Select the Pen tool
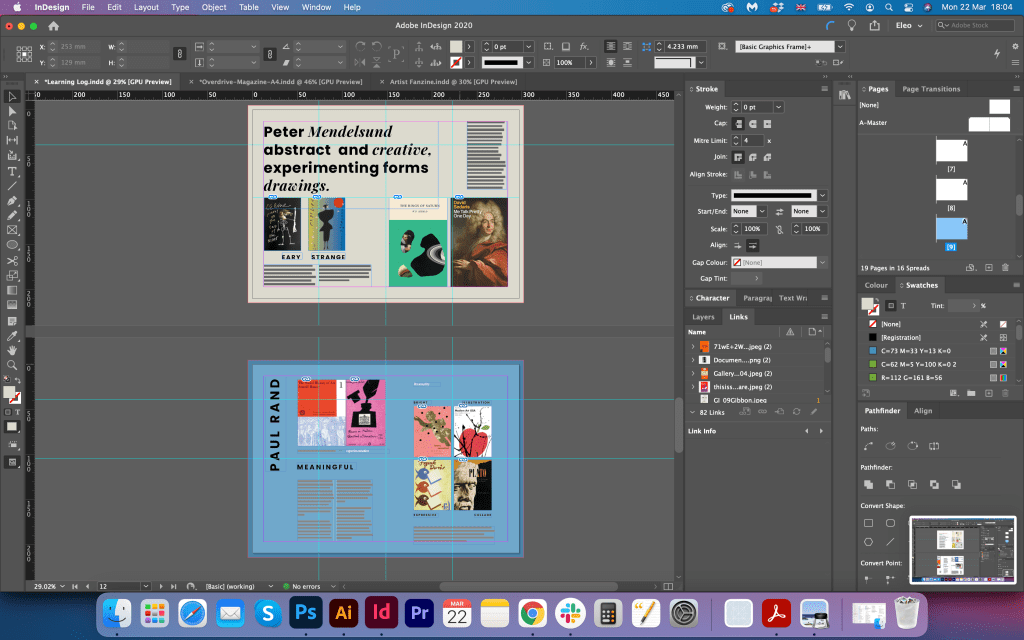The height and width of the screenshot is (640, 1024). coord(13,200)
